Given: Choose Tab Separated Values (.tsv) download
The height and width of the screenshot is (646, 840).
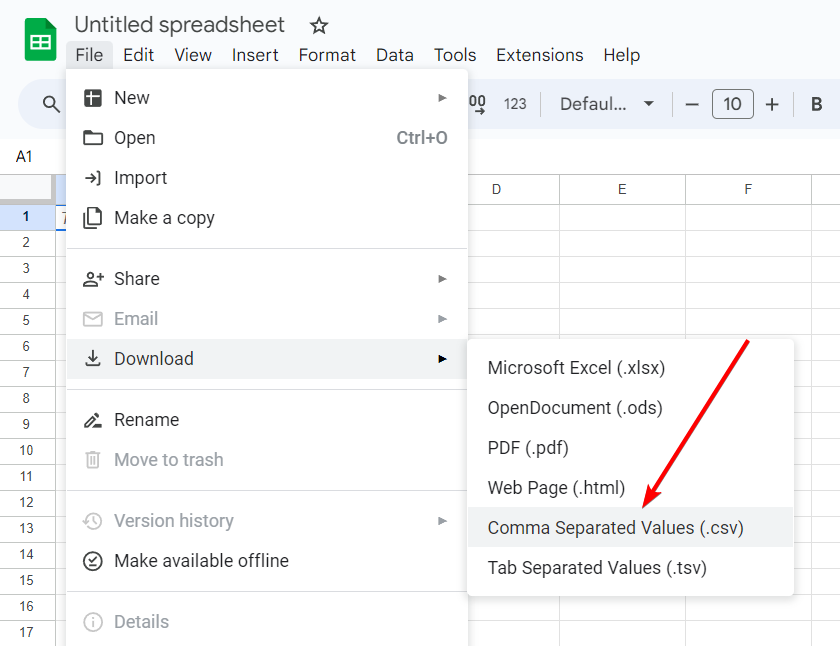Looking at the screenshot, I should click(x=630, y=568).
